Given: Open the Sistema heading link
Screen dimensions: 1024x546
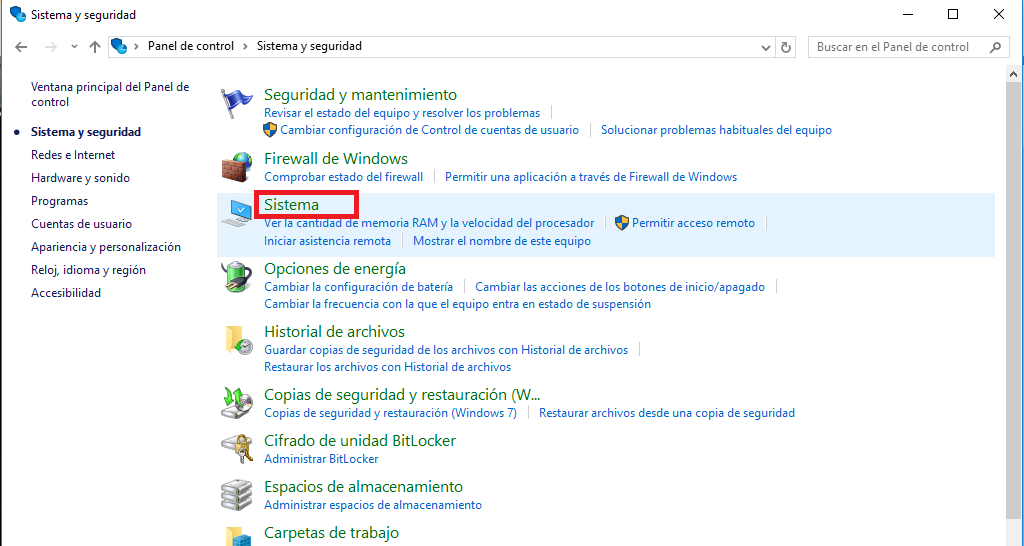Looking at the screenshot, I should [291, 204].
